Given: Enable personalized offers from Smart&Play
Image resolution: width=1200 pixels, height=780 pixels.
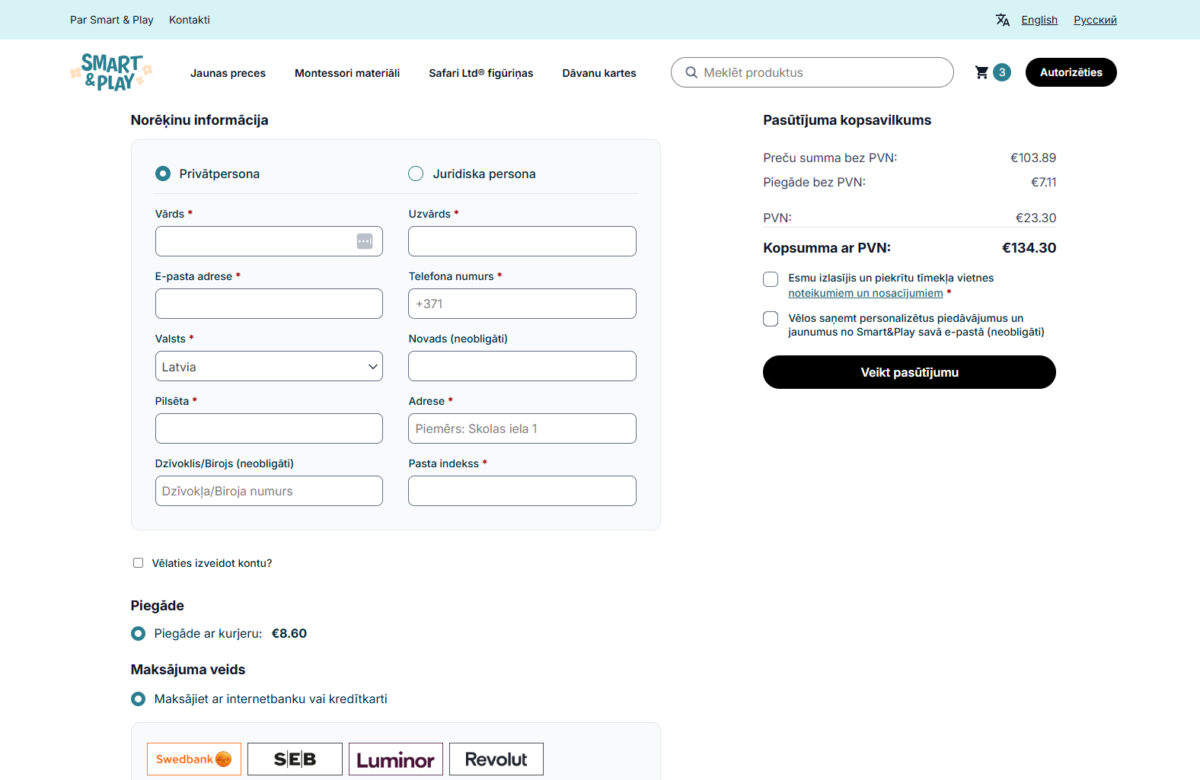Looking at the screenshot, I should [770, 318].
